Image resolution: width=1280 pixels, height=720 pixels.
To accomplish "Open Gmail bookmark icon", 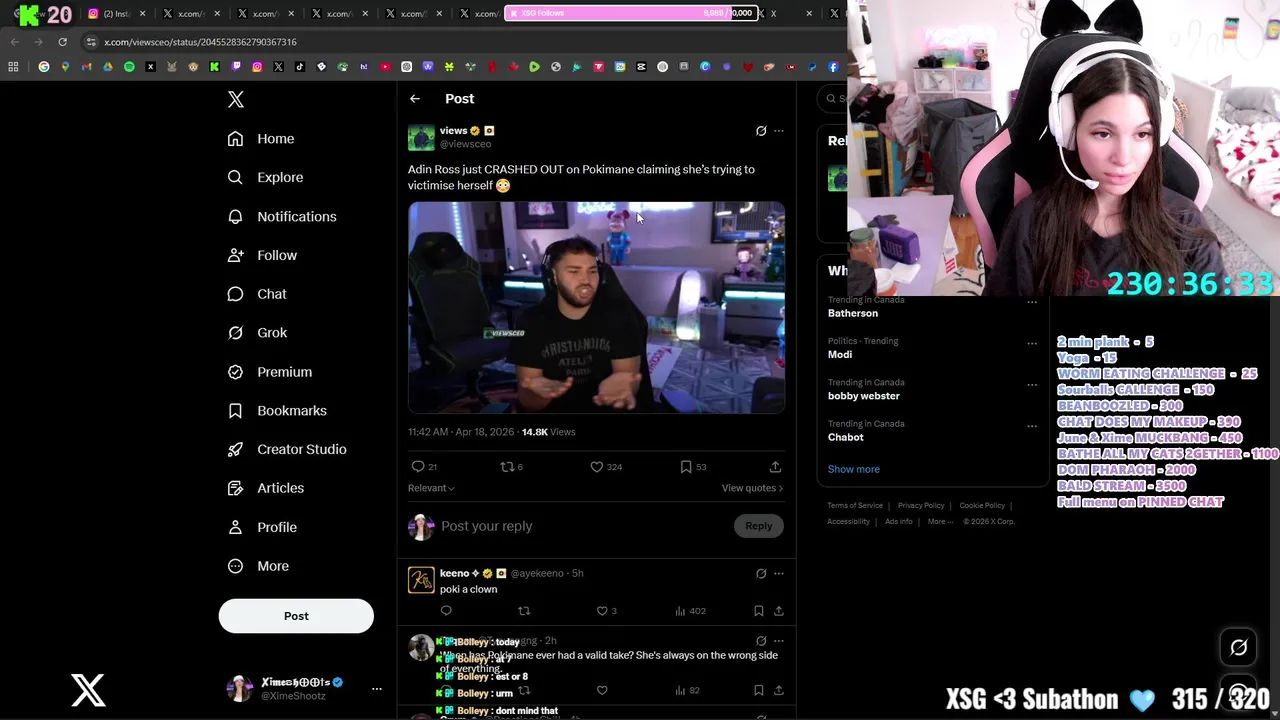I will [x=87, y=67].
